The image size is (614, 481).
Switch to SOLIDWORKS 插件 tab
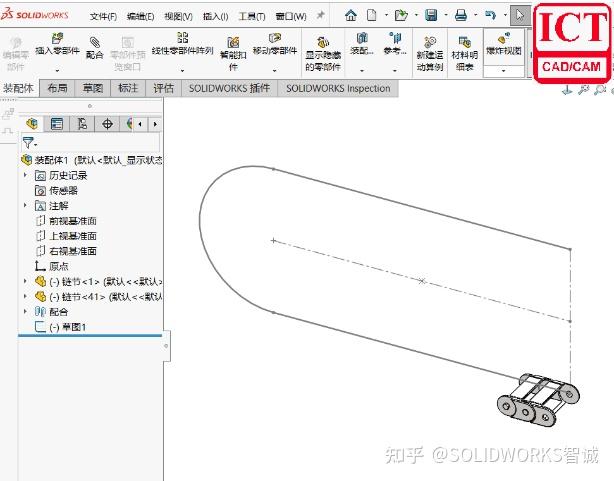pyautogui.click(x=229, y=88)
